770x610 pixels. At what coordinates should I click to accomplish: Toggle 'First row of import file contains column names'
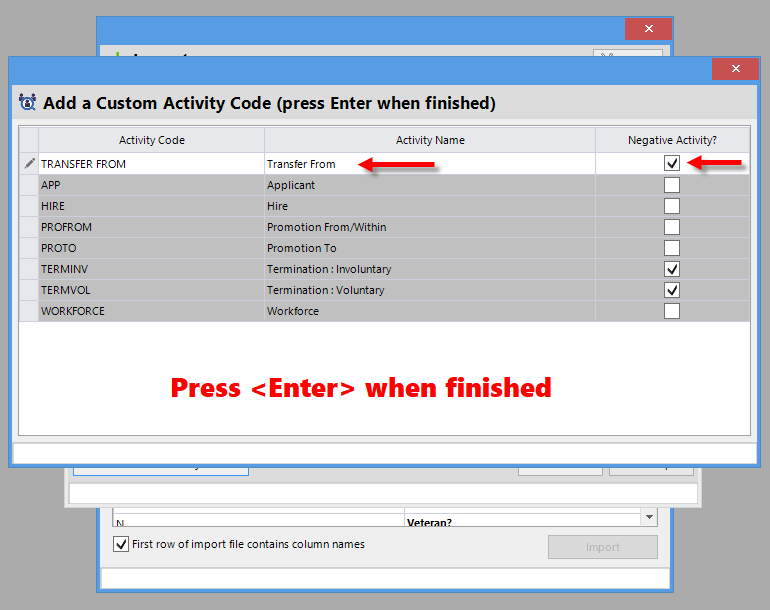[x=121, y=544]
